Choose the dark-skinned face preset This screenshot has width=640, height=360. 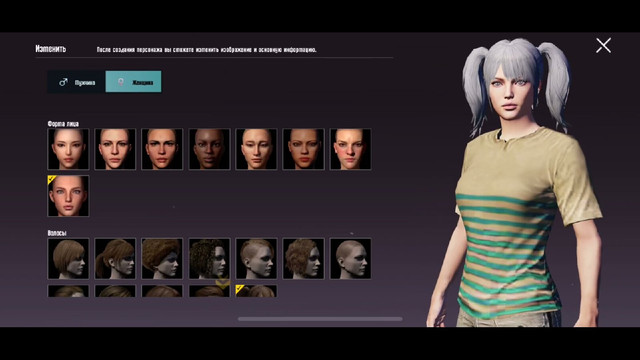(x=209, y=149)
